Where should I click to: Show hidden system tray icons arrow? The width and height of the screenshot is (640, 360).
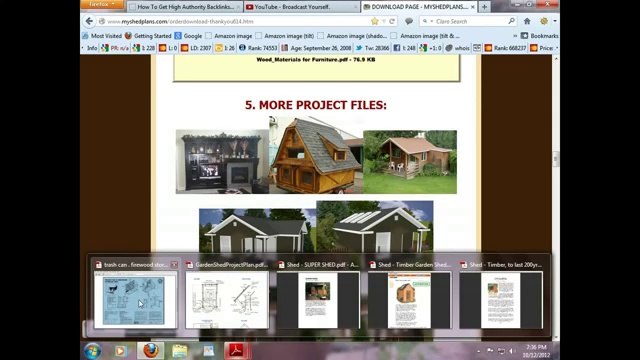pos(478,351)
